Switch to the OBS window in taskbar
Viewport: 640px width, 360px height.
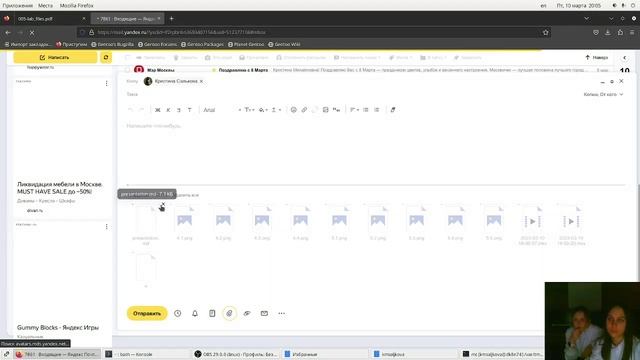pyautogui.click(x=237, y=354)
